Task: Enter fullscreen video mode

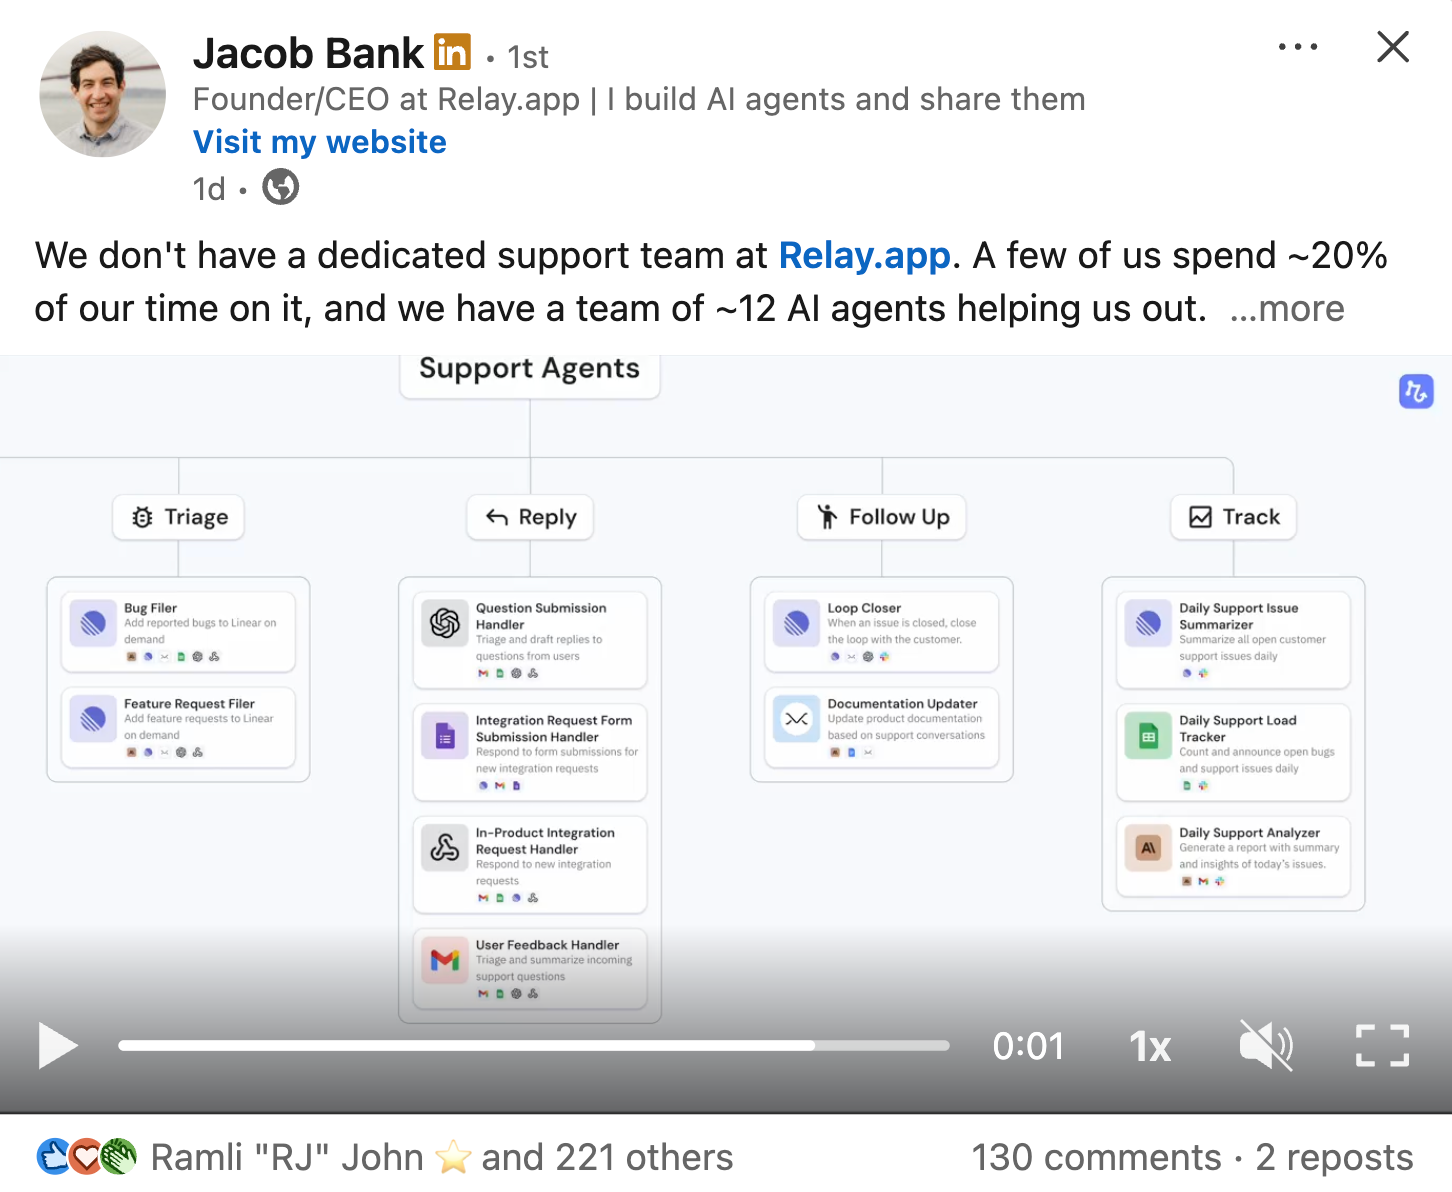Action: 1383,1046
